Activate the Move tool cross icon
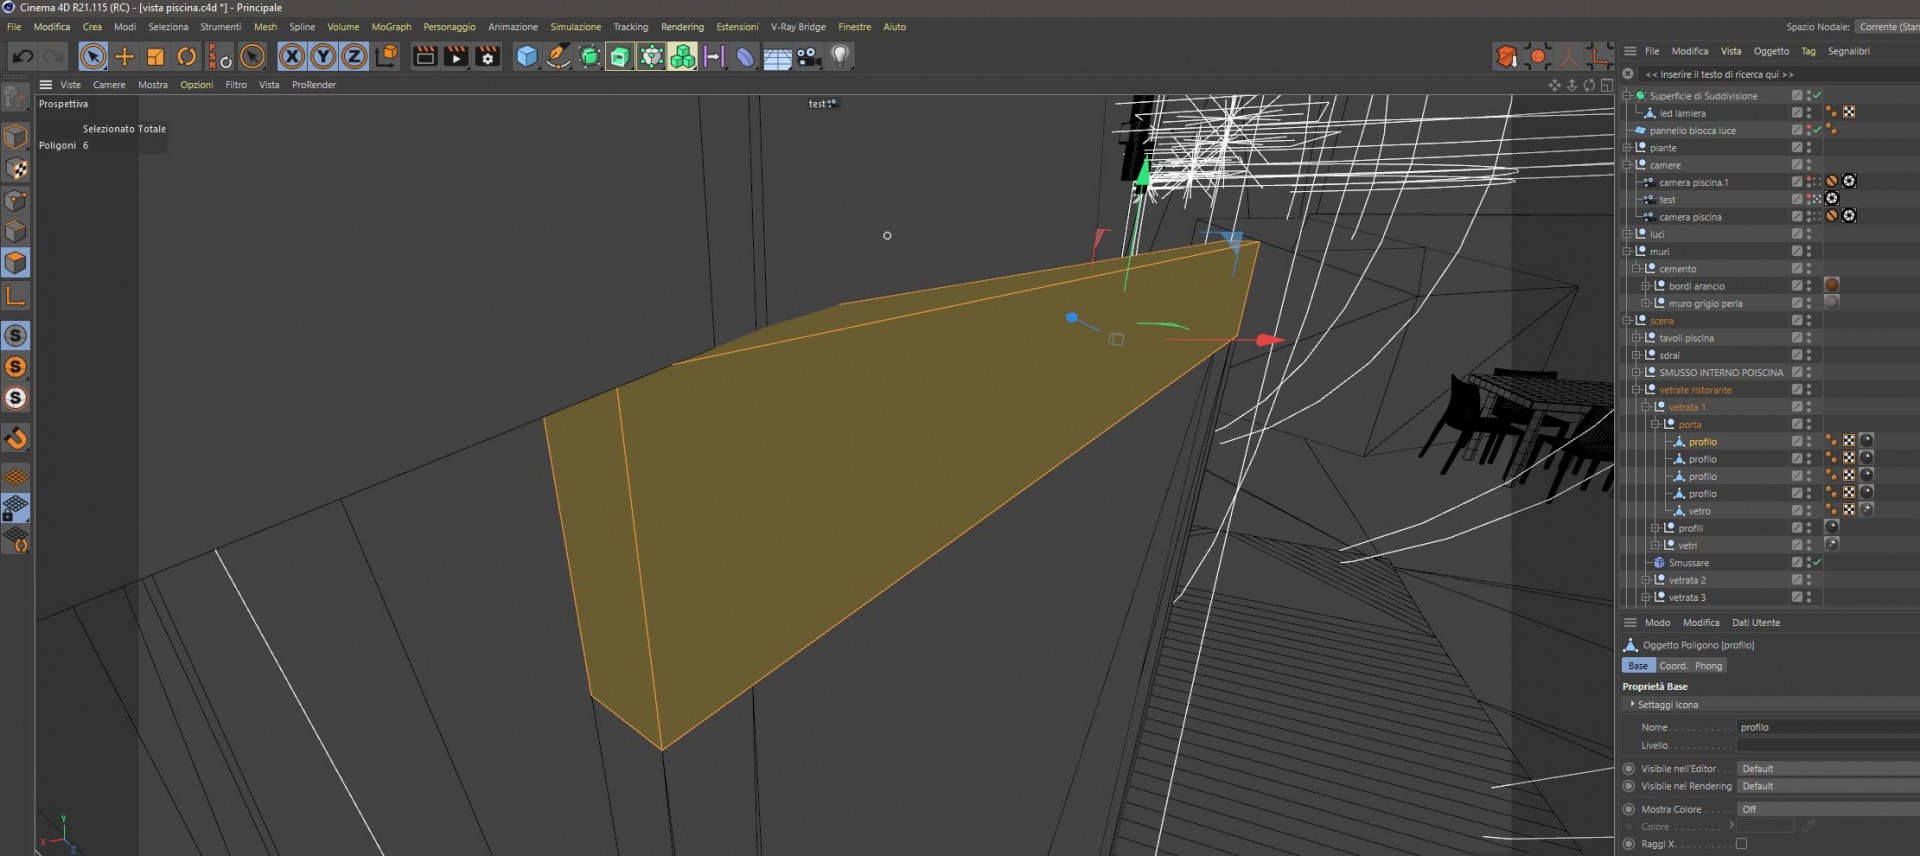This screenshot has height=856, width=1920. pyautogui.click(x=124, y=56)
